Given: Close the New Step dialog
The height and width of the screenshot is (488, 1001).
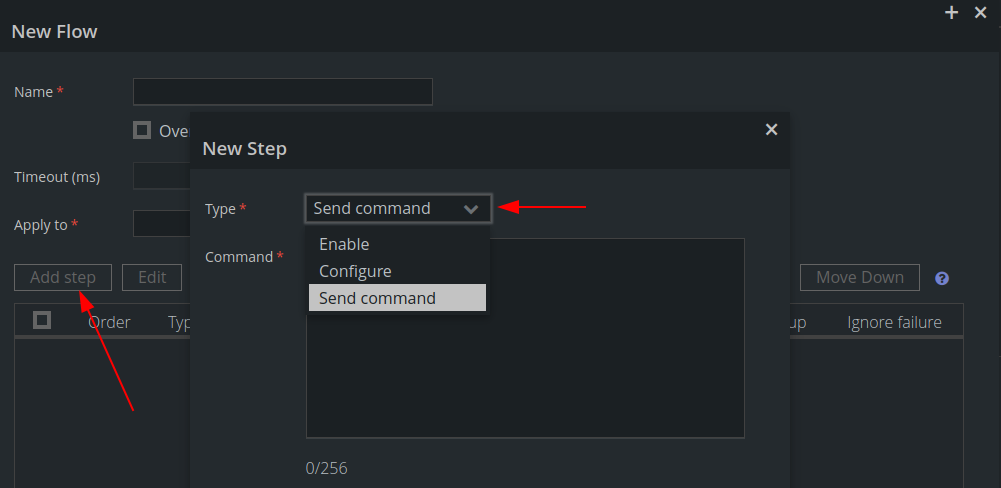Looking at the screenshot, I should [x=771, y=130].
